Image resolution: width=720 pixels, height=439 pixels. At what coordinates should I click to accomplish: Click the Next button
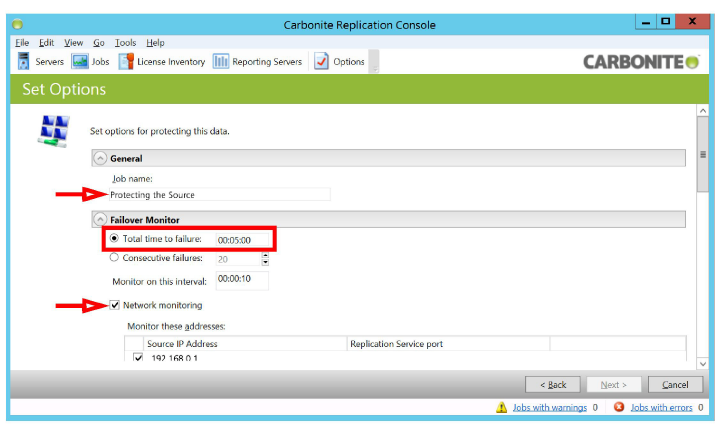click(613, 385)
